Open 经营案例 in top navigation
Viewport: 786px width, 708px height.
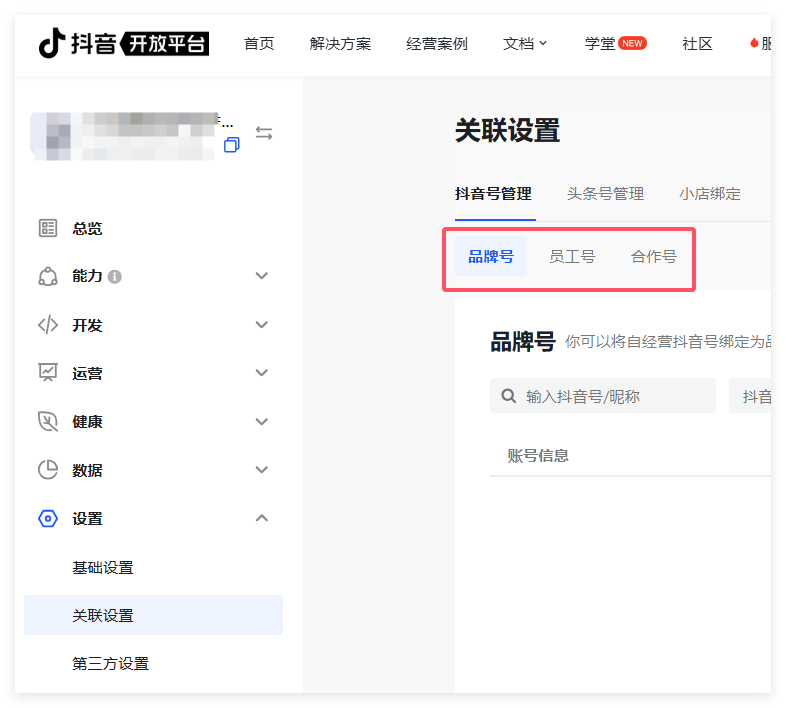[437, 44]
